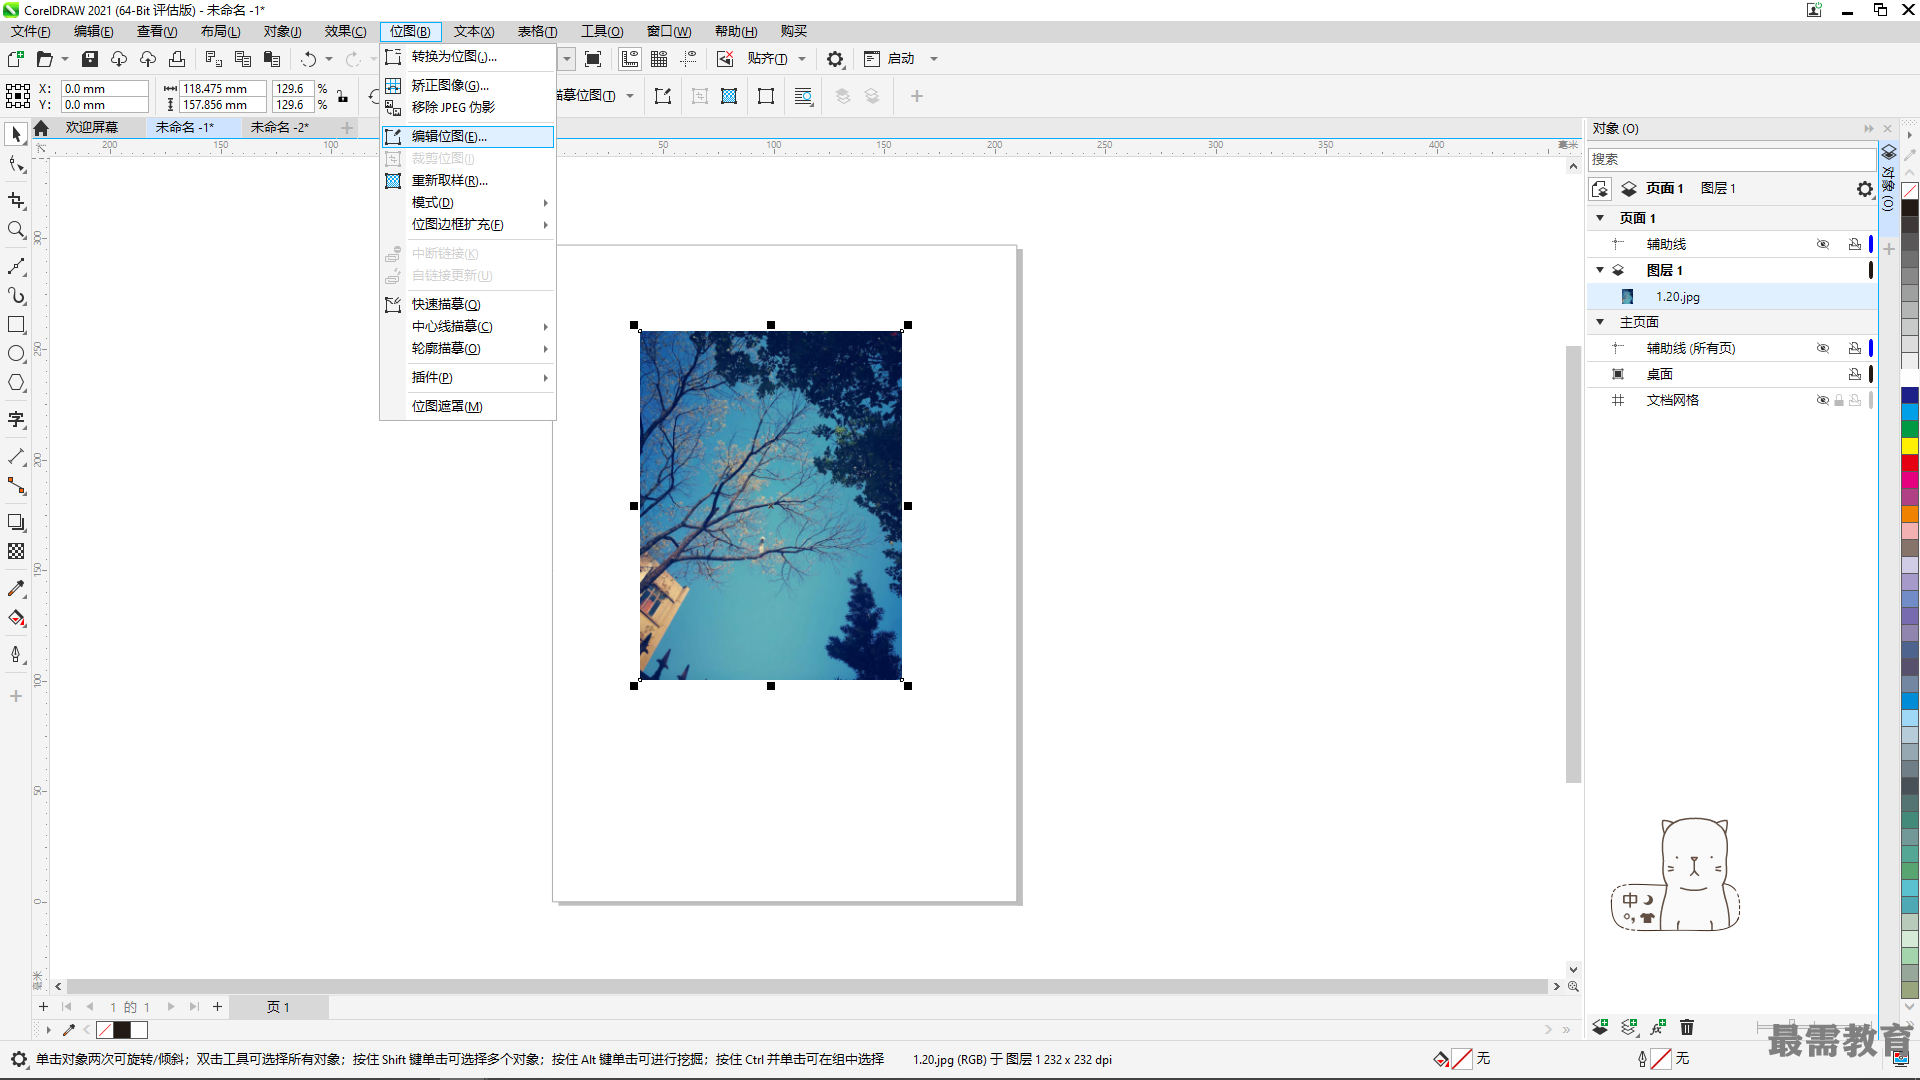Toggle visibility of 文档网格
1920x1080 pixels.
point(1822,400)
